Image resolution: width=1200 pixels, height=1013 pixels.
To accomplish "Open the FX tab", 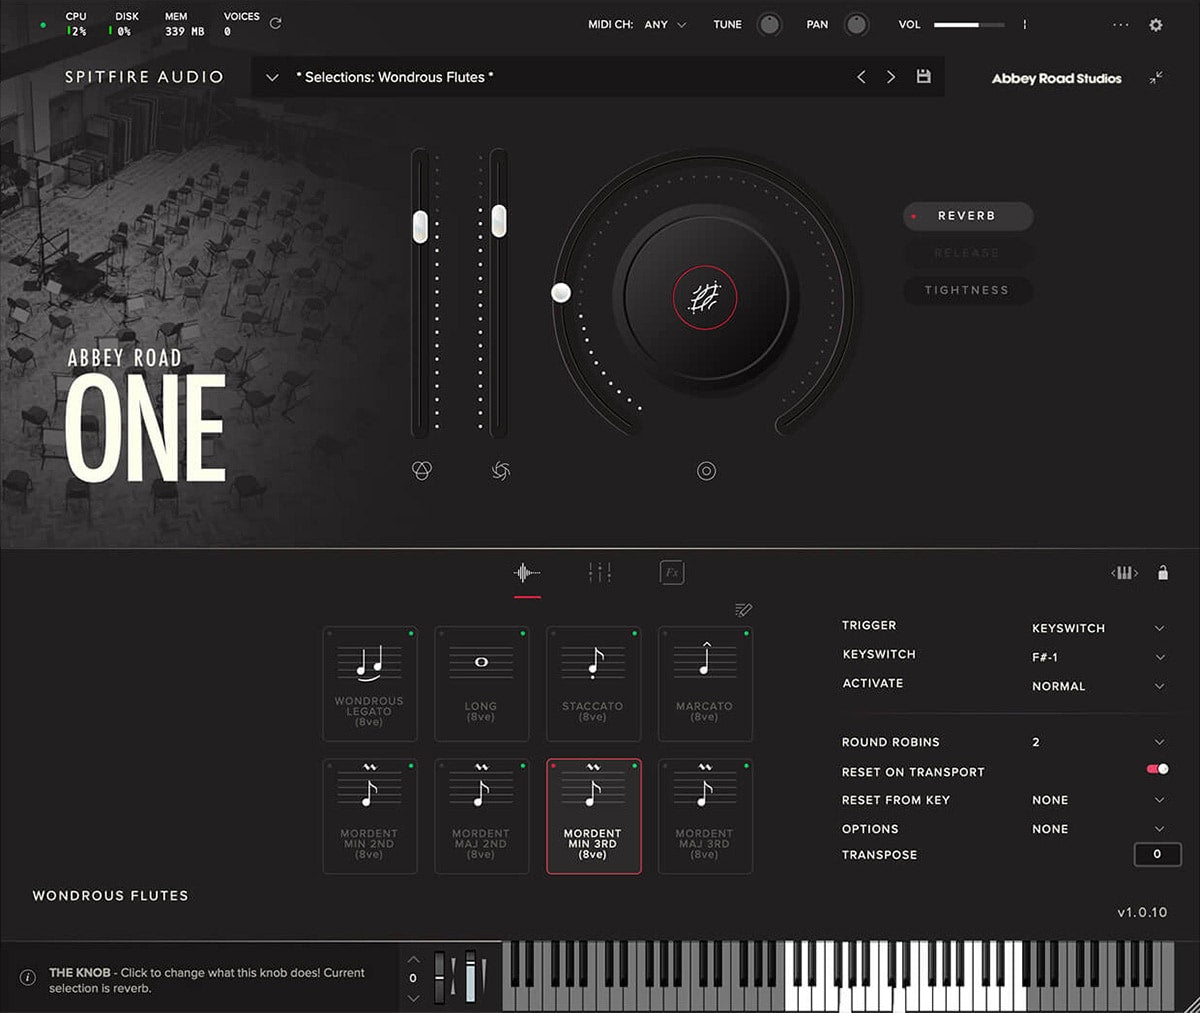I will [672, 573].
